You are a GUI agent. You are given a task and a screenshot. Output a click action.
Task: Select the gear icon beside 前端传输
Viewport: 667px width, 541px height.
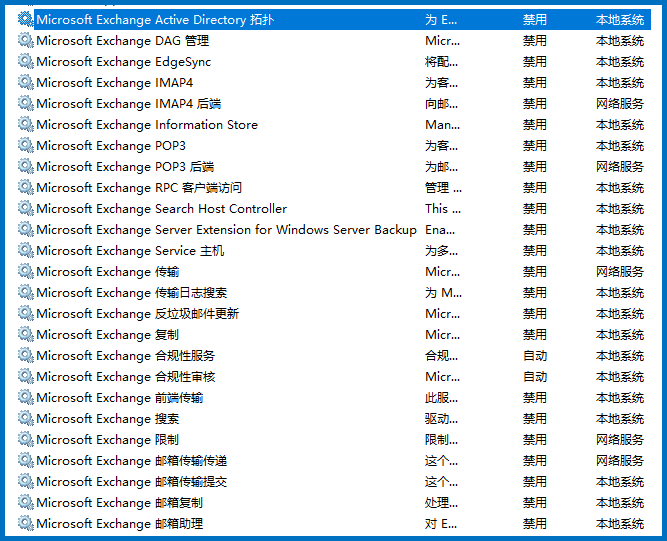click(x=26, y=397)
